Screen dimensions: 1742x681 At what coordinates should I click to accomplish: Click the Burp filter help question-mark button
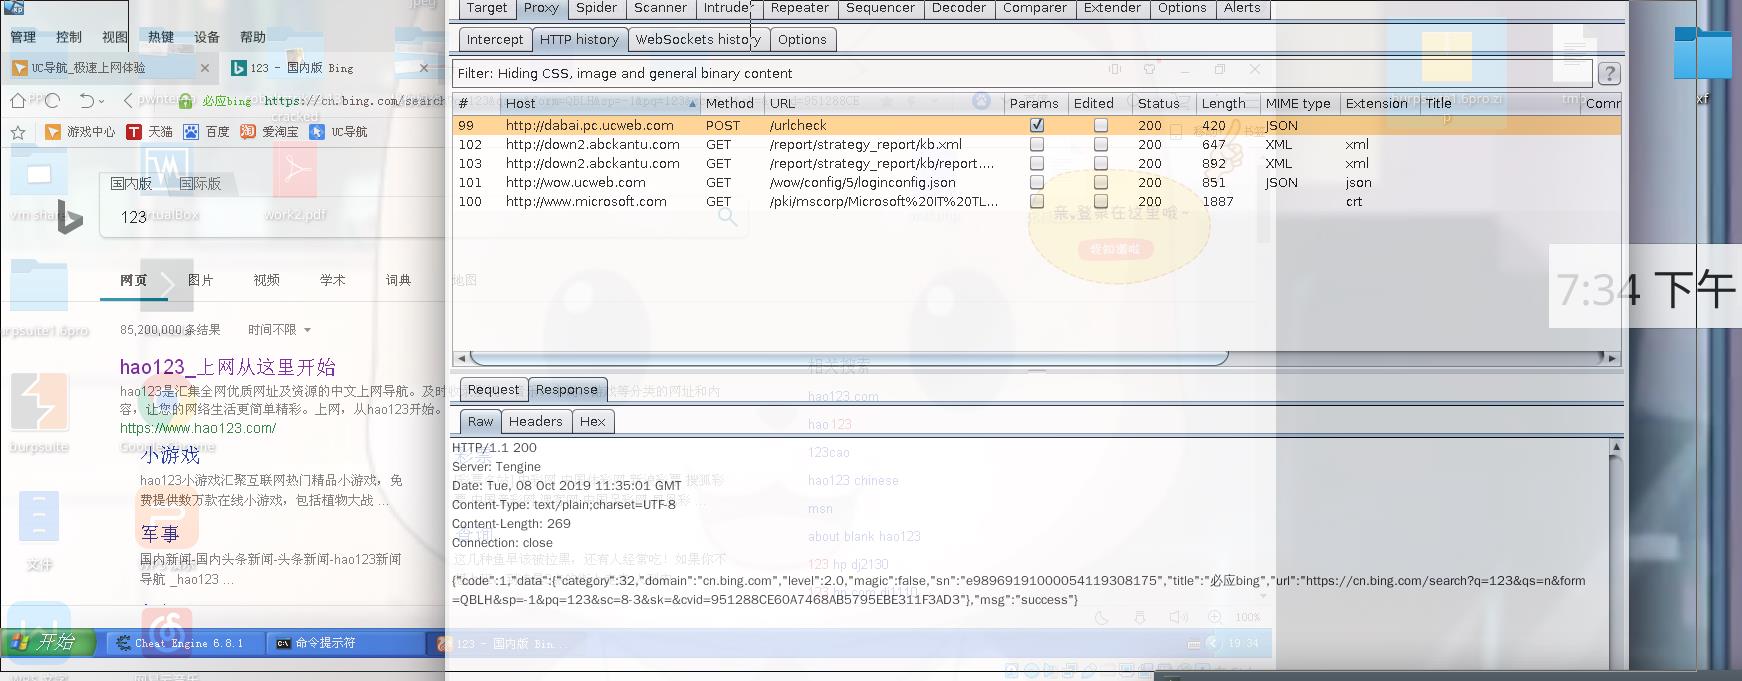tap(1609, 74)
